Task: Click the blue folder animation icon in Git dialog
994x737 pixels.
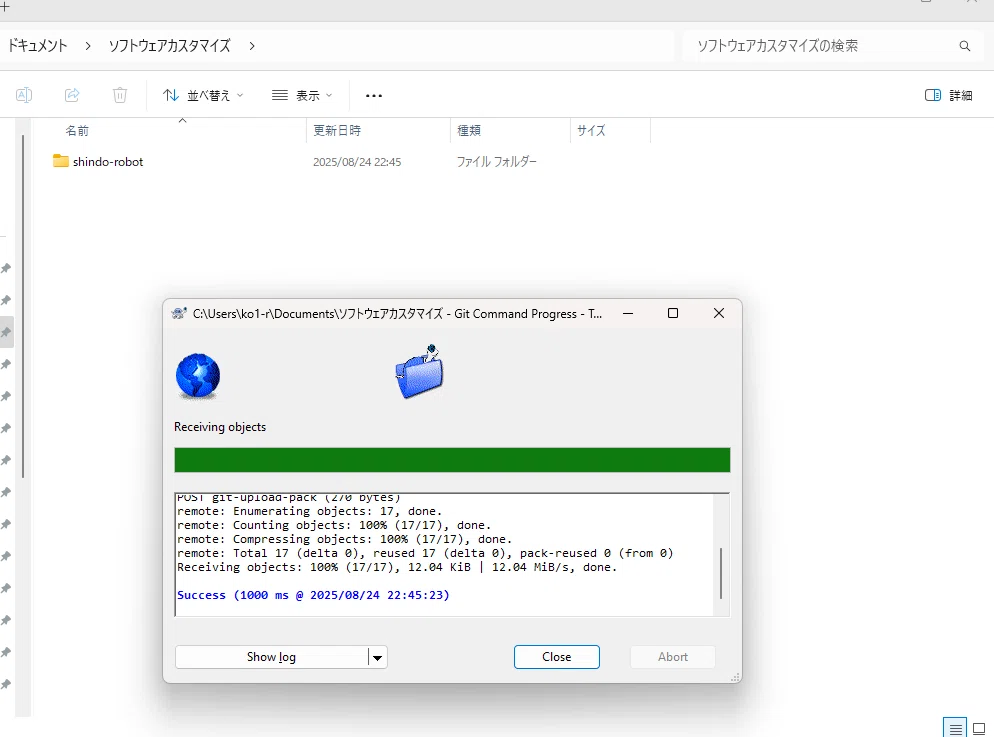Action: pyautogui.click(x=419, y=372)
